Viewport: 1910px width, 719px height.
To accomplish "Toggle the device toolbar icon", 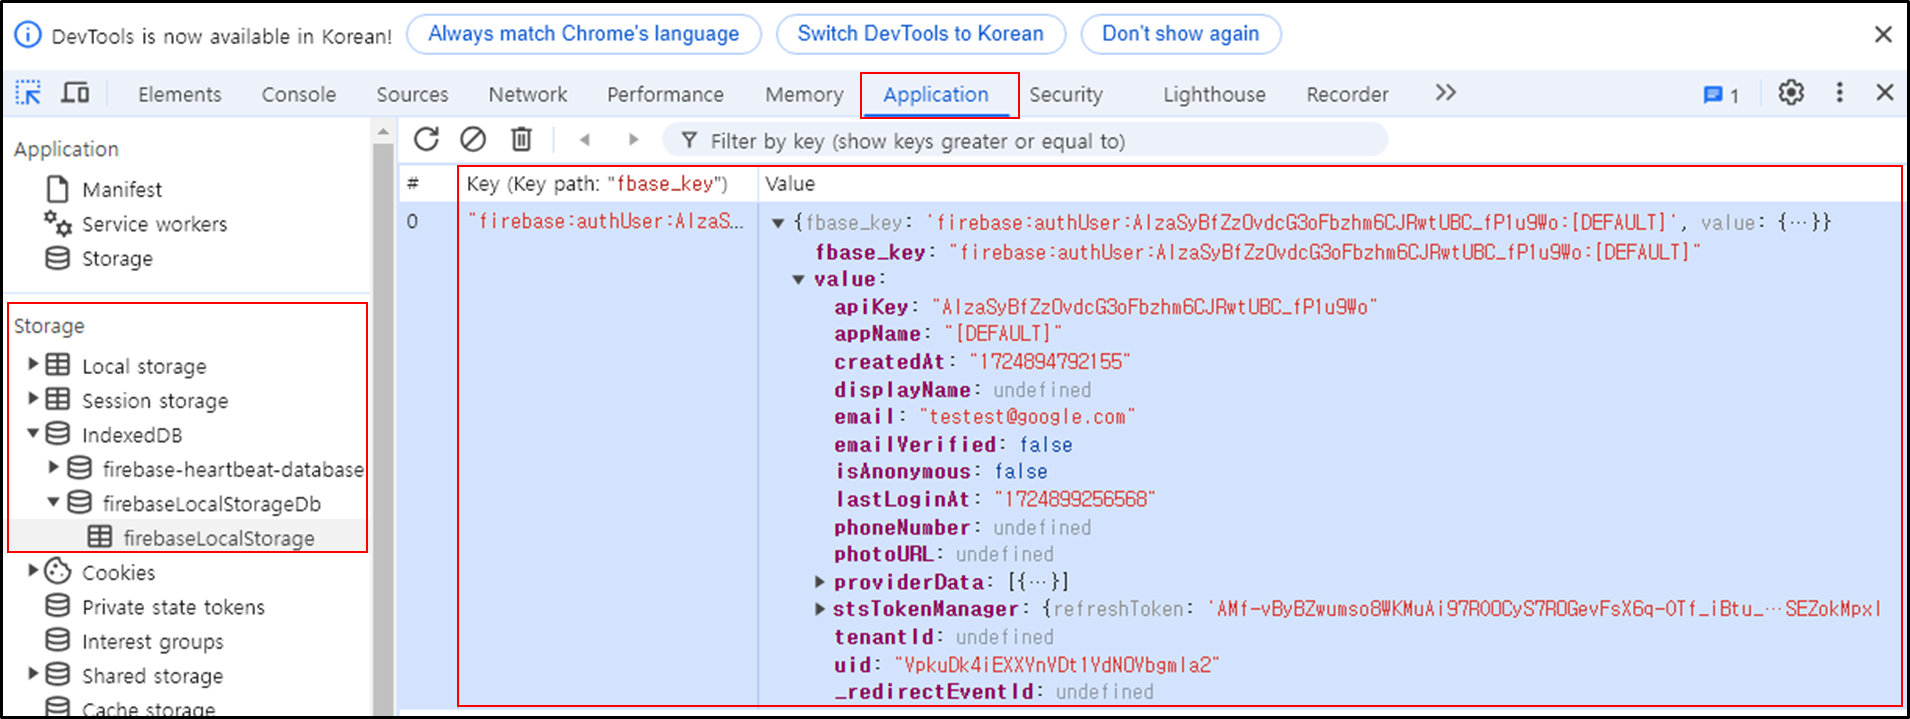I will pos(75,93).
